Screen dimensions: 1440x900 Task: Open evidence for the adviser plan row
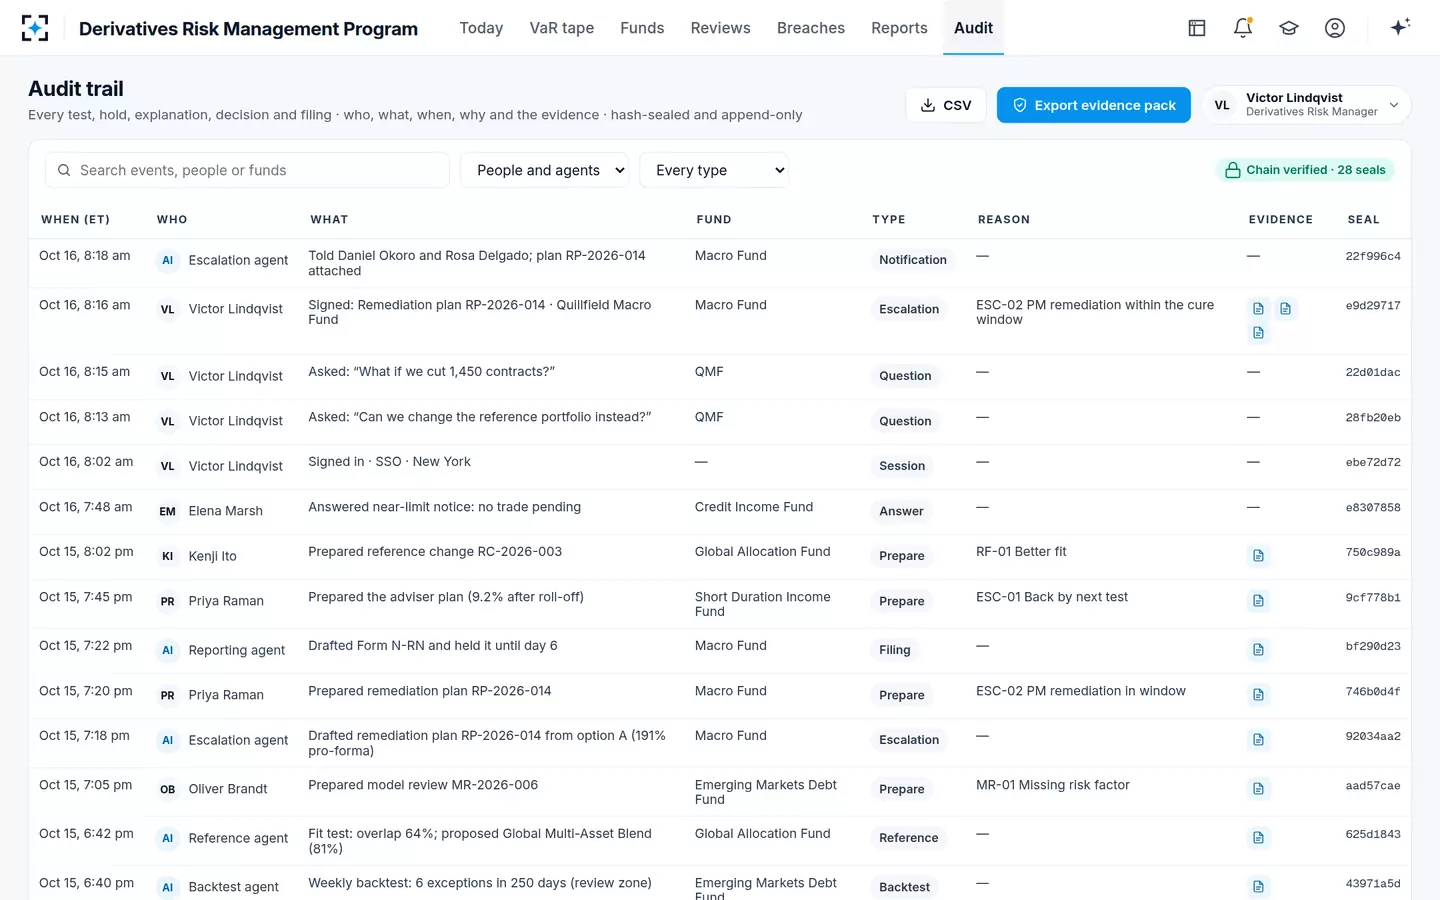click(1259, 601)
